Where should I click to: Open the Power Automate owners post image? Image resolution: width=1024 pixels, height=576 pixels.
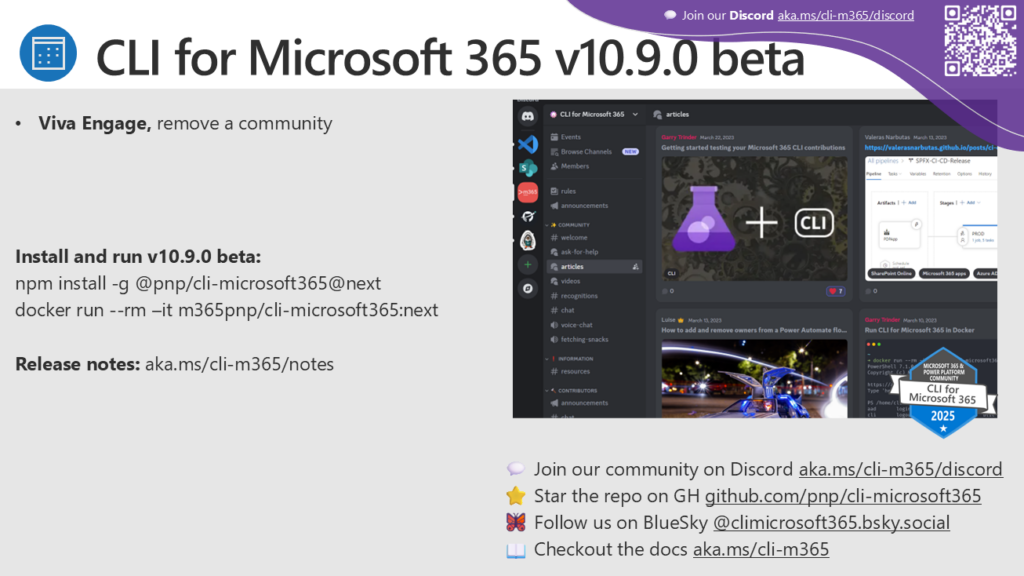(754, 379)
